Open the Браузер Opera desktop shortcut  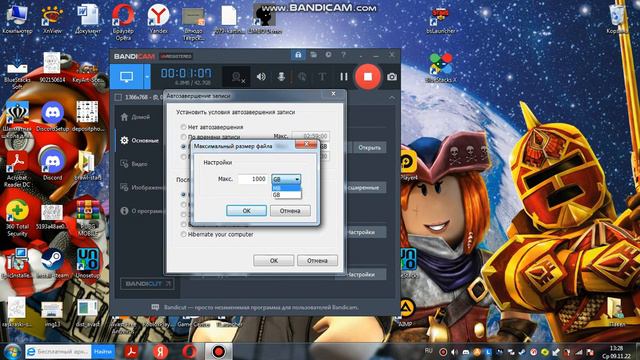(x=123, y=22)
